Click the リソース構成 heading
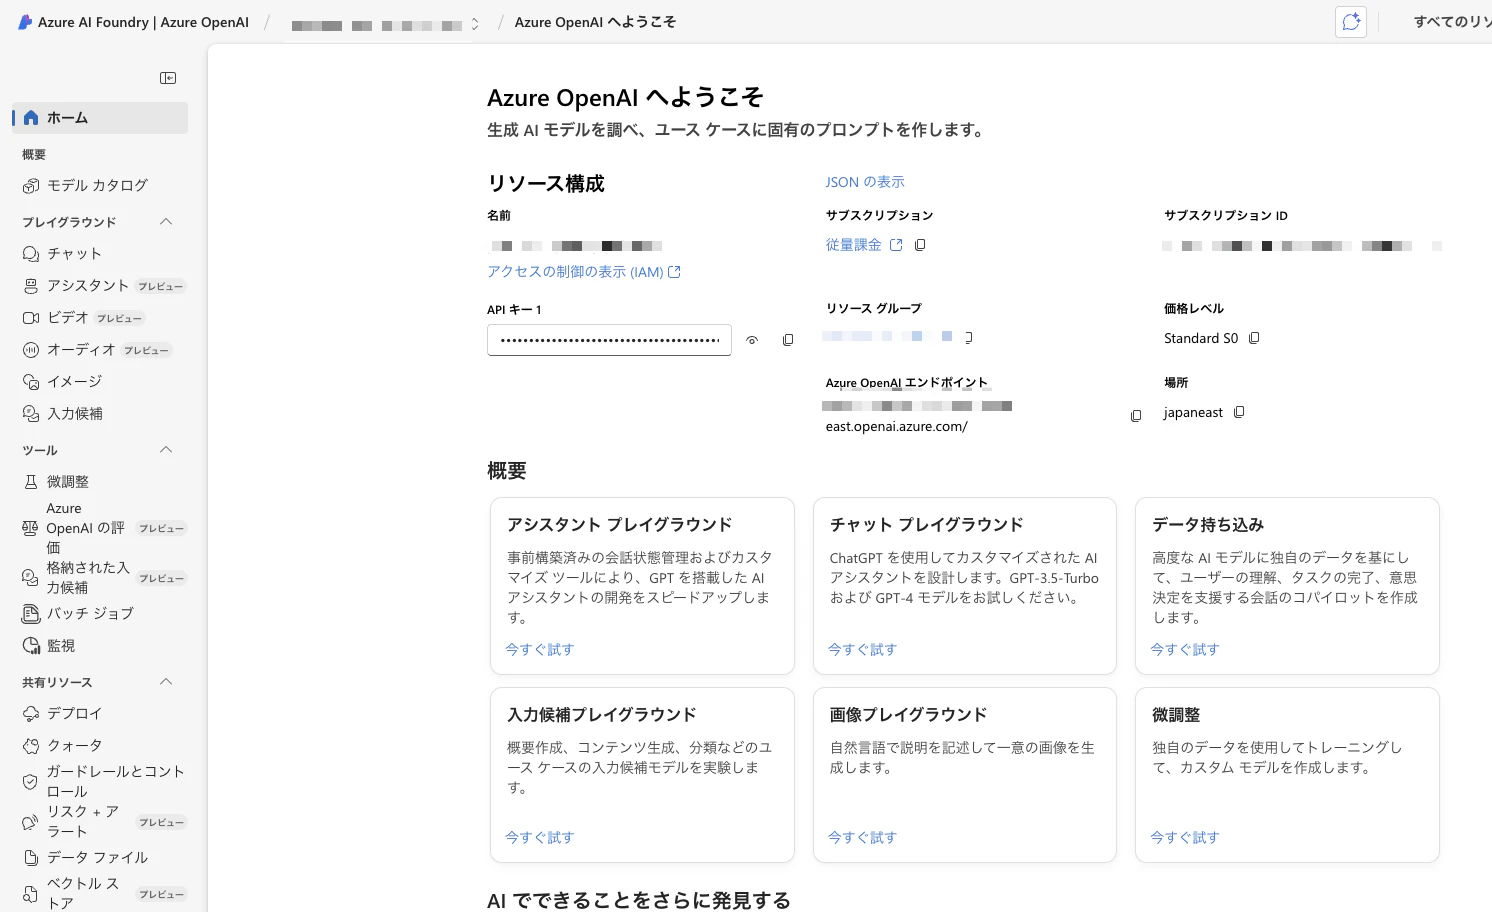Screen dimensions: 1492x912 coord(546,183)
